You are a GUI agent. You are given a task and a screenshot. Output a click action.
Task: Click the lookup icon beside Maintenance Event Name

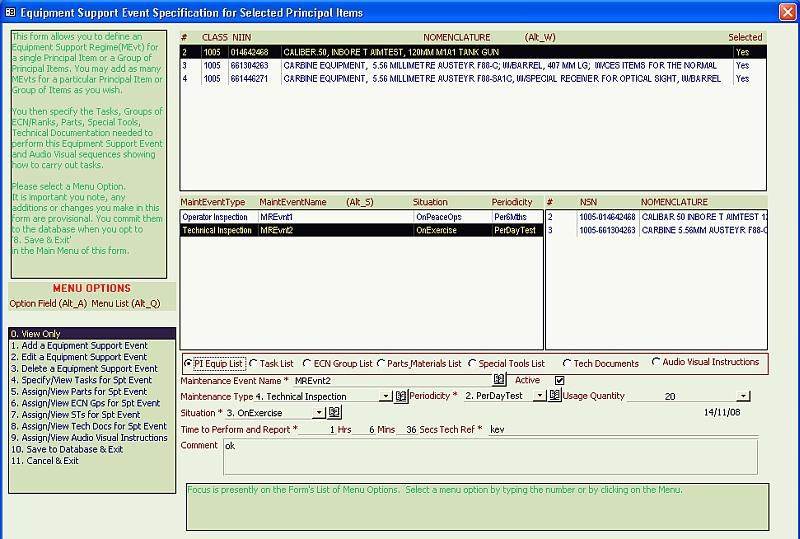point(499,380)
